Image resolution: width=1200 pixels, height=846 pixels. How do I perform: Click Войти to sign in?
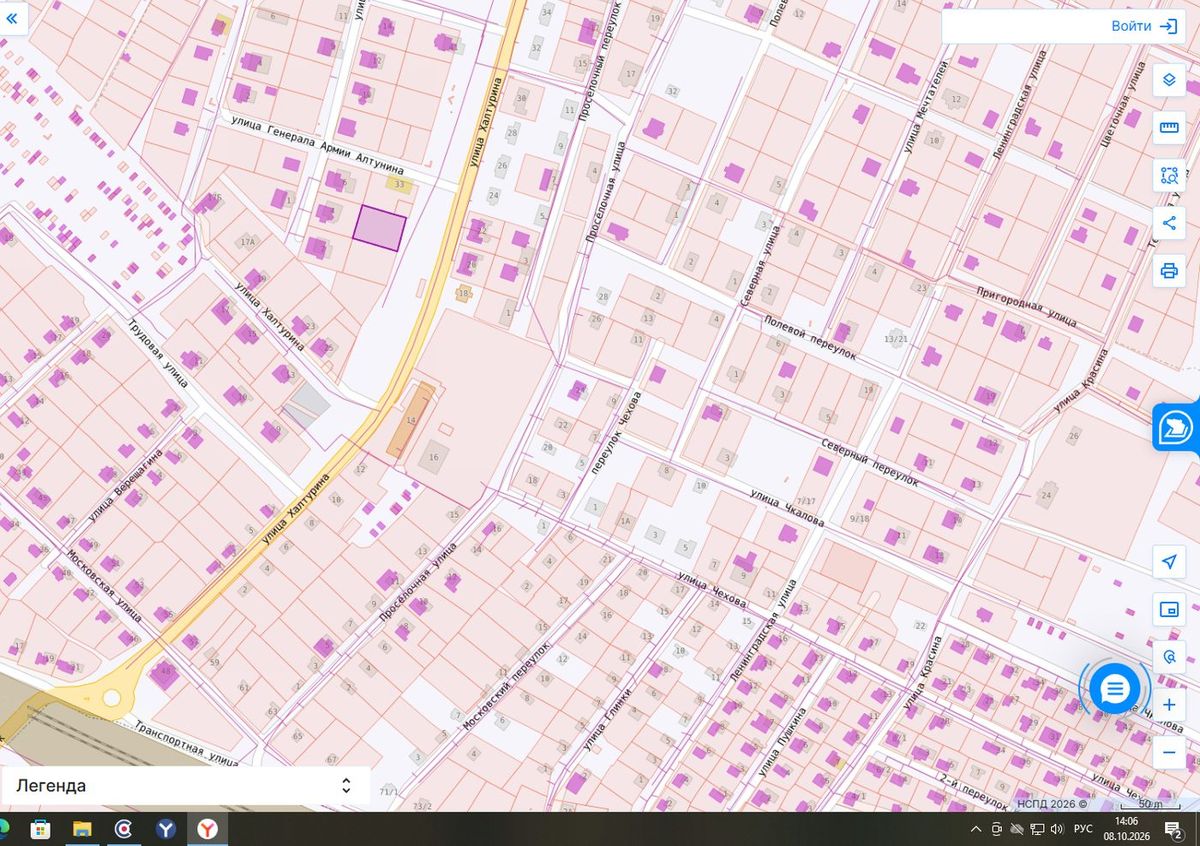(1143, 27)
